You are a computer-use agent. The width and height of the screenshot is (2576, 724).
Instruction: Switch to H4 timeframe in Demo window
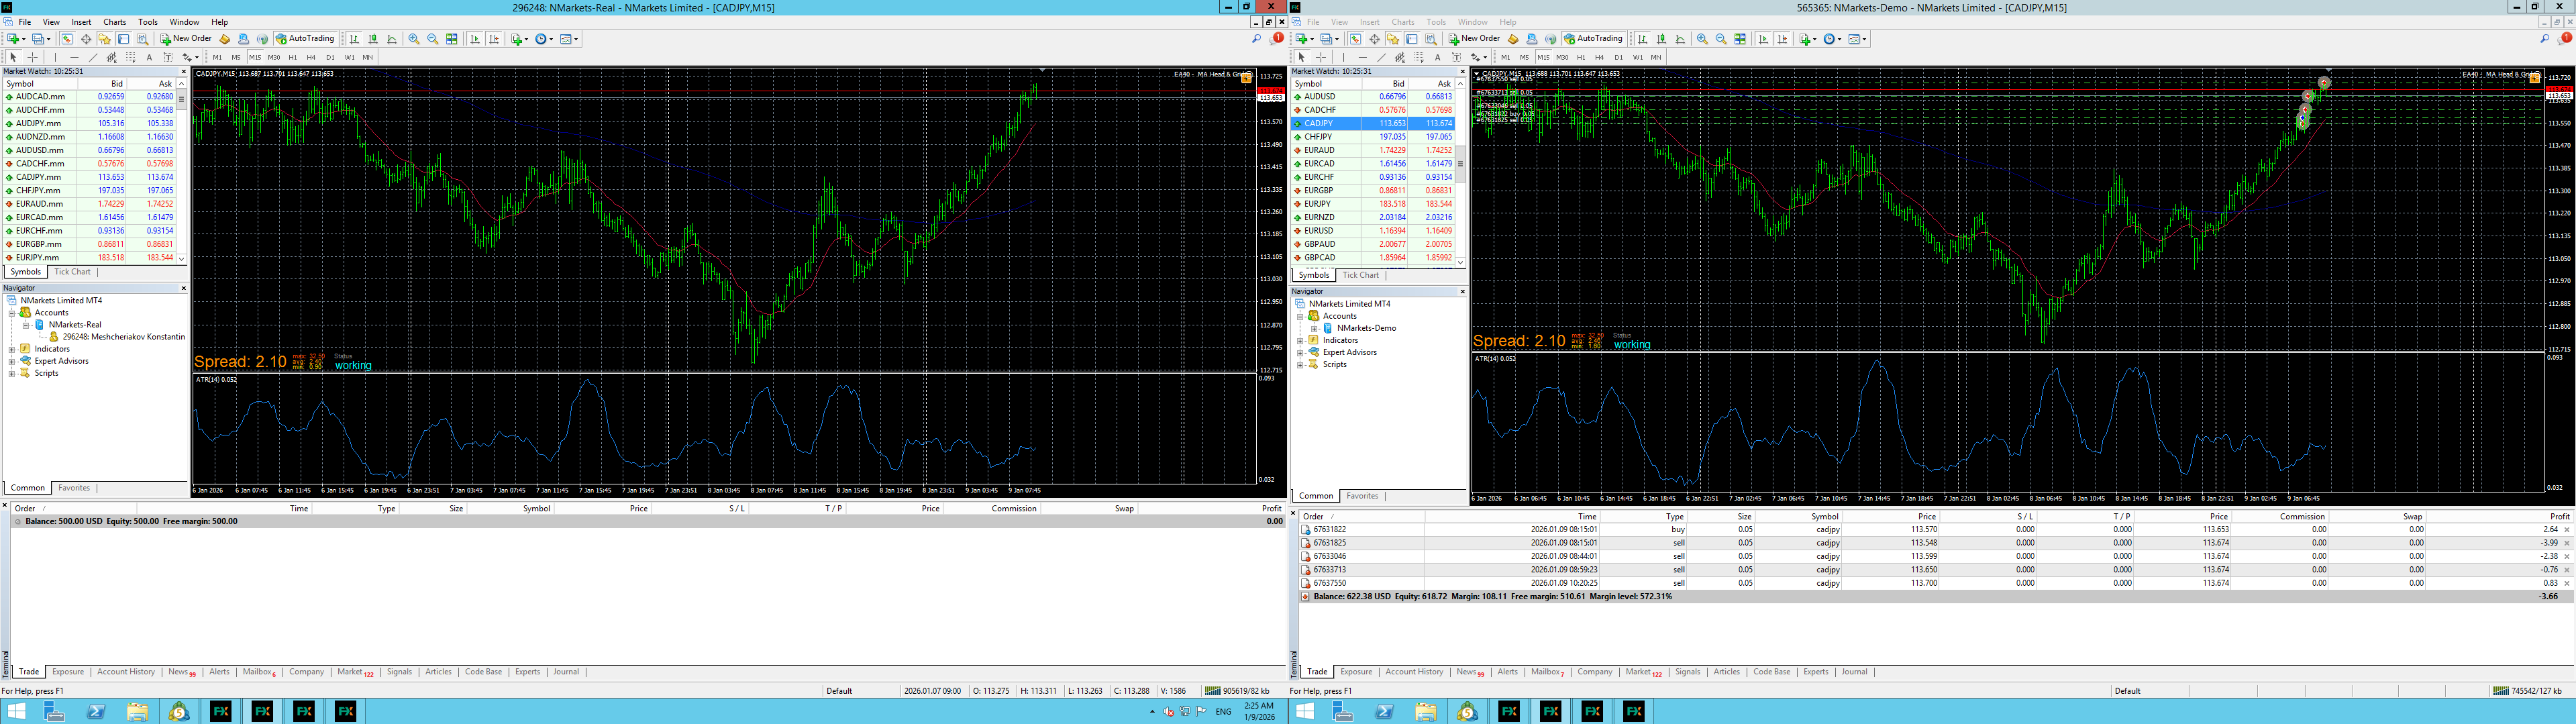[1599, 57]
